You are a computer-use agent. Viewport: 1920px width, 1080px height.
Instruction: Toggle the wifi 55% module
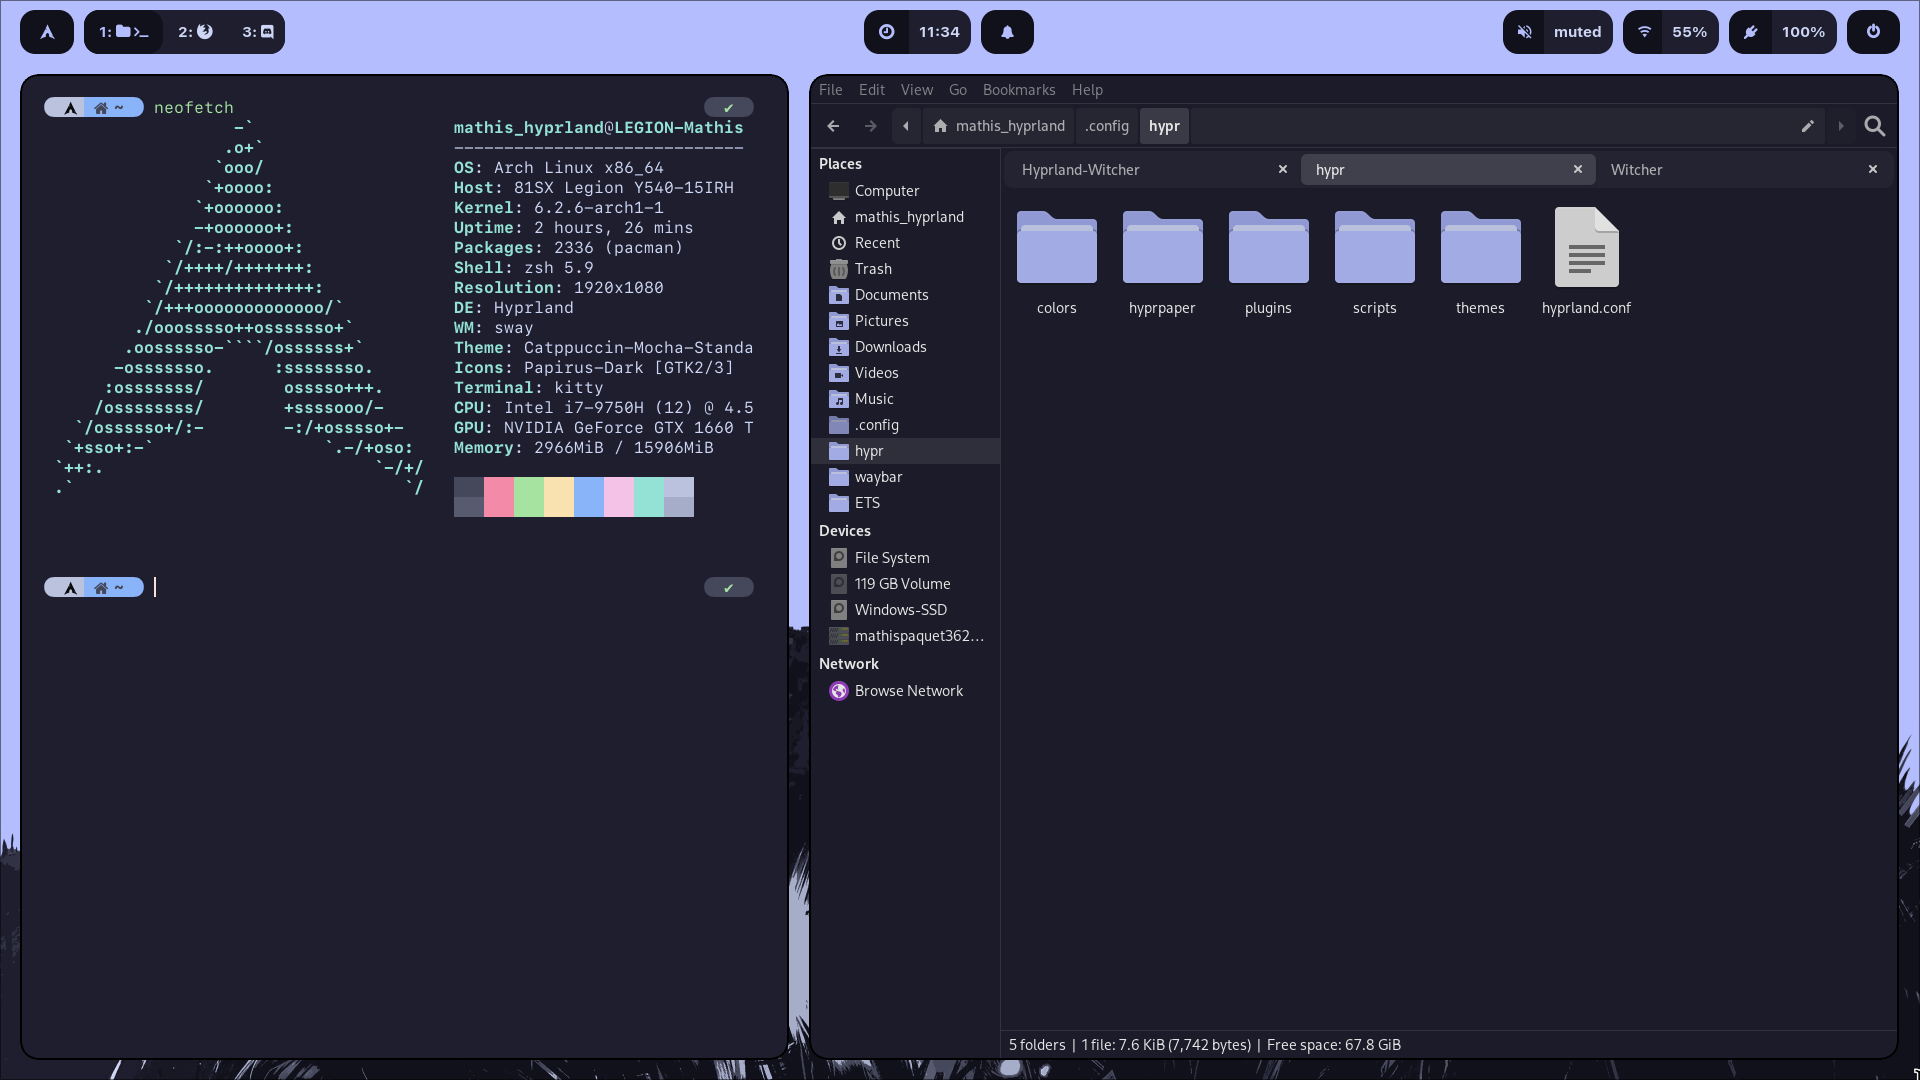[x=1670, y=32]
